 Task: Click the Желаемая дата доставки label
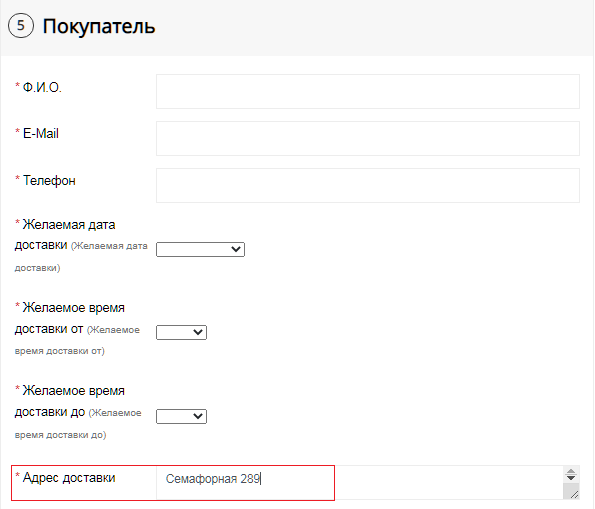click(65, 235)
